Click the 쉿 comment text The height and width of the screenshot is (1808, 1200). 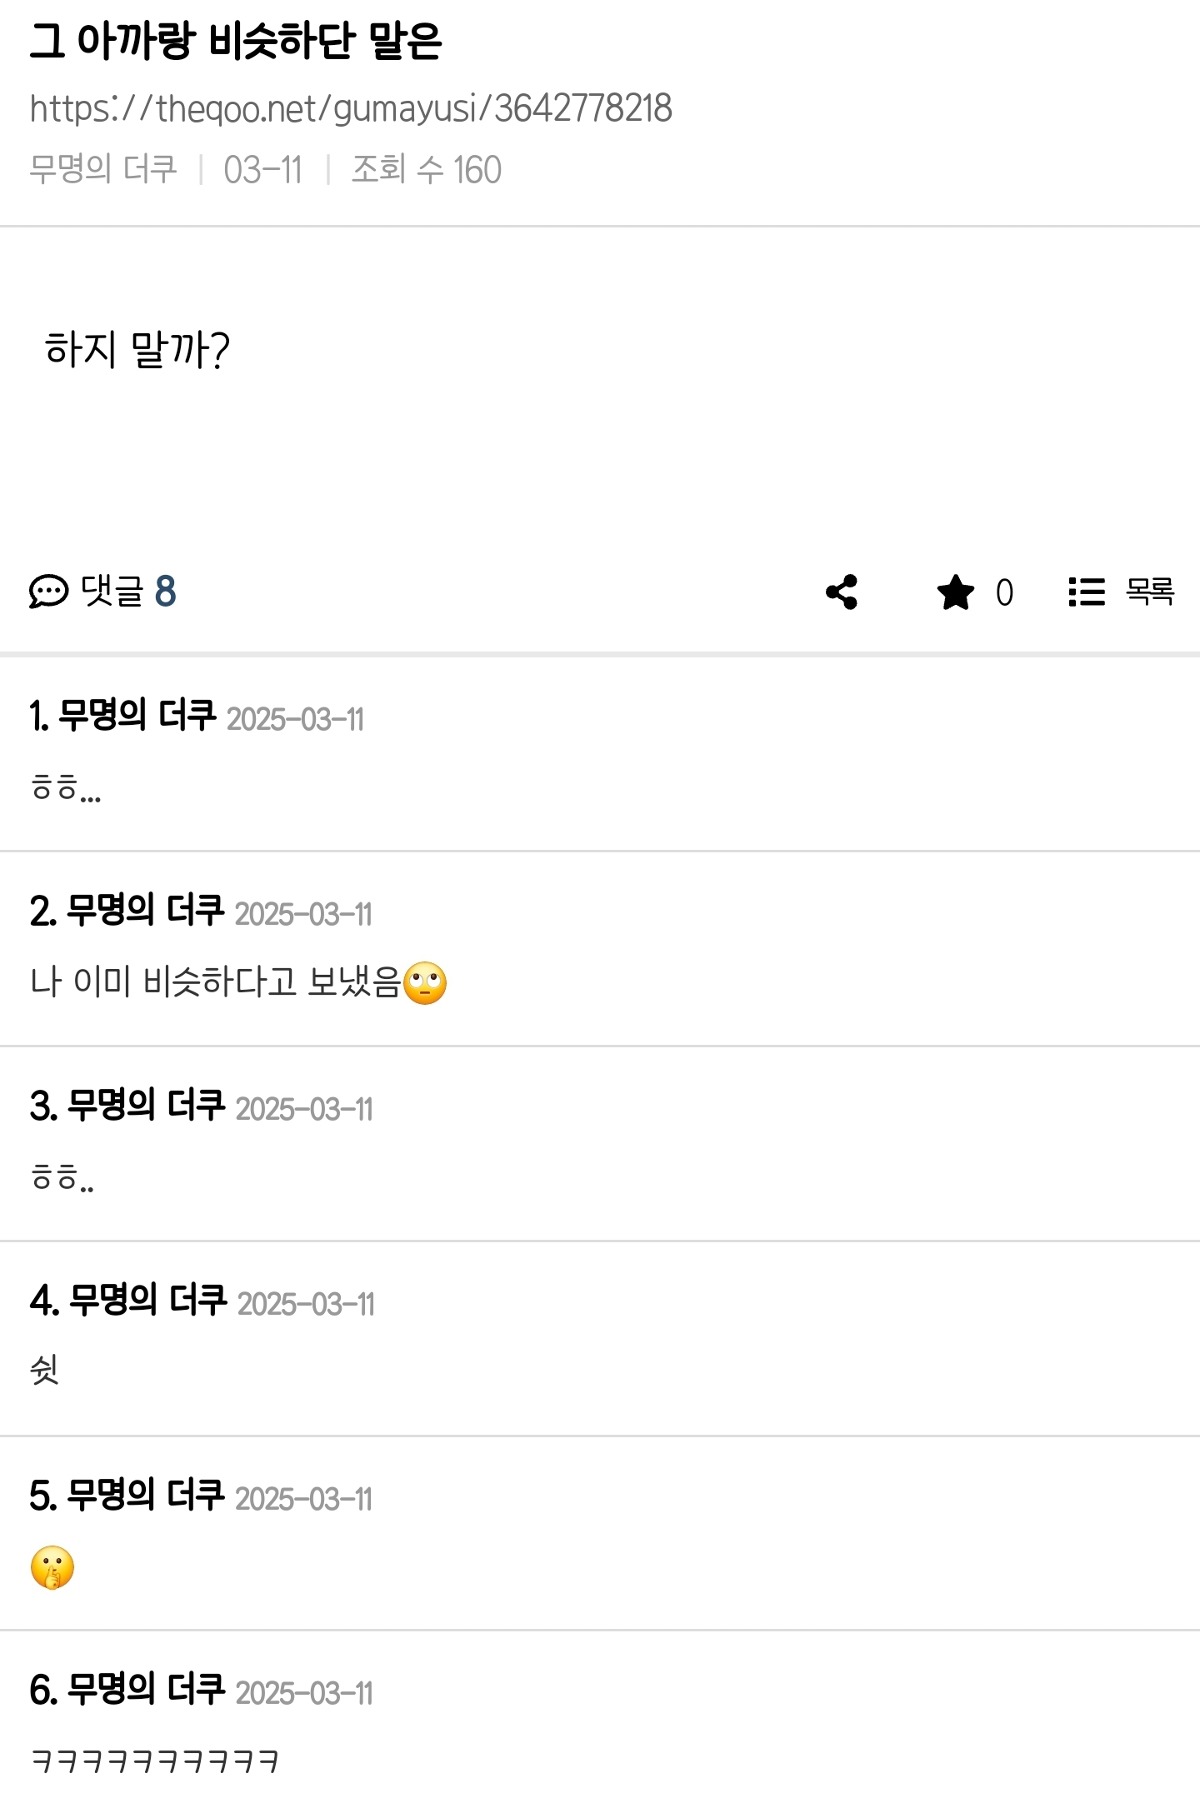[45, 1370]
